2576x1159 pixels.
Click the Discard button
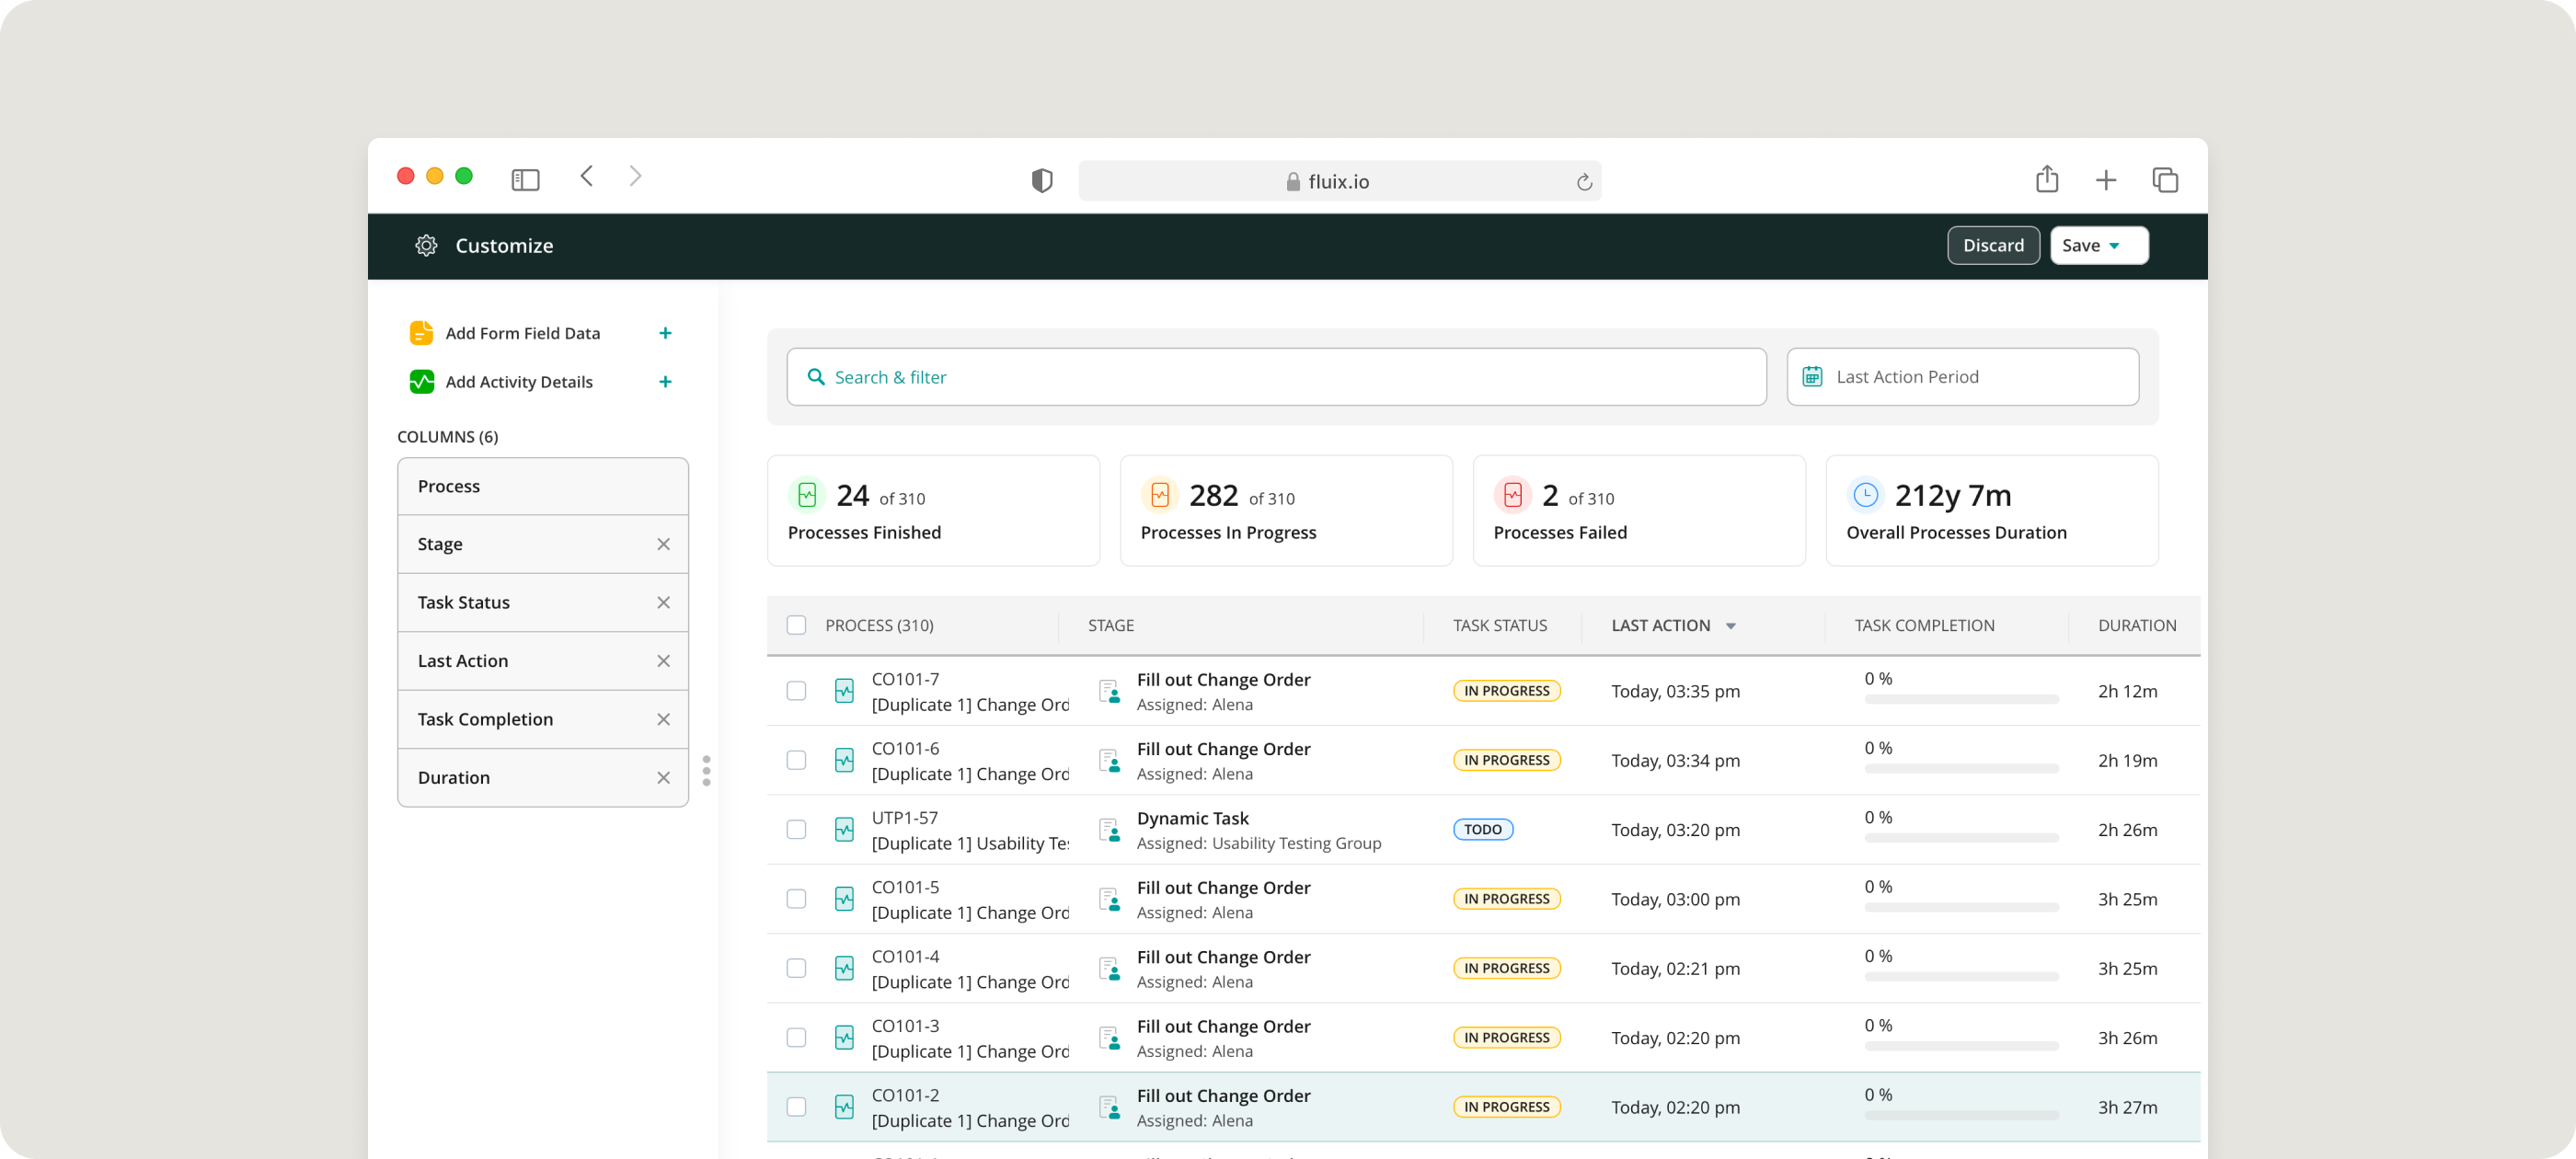coord(1992,246)
